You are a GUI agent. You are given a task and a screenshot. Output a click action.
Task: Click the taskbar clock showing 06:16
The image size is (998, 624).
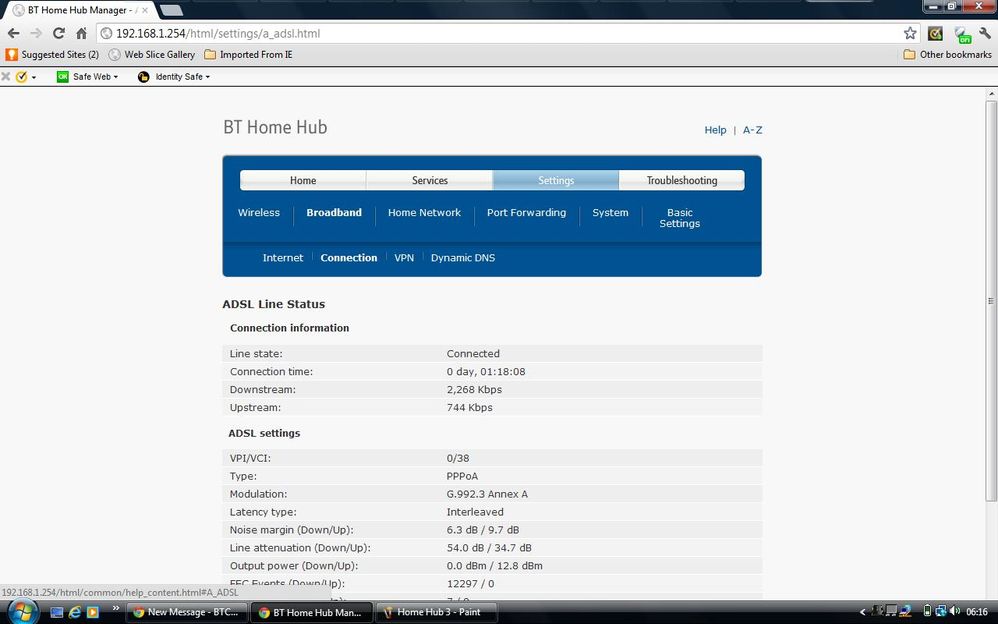[x=977, y=612]
